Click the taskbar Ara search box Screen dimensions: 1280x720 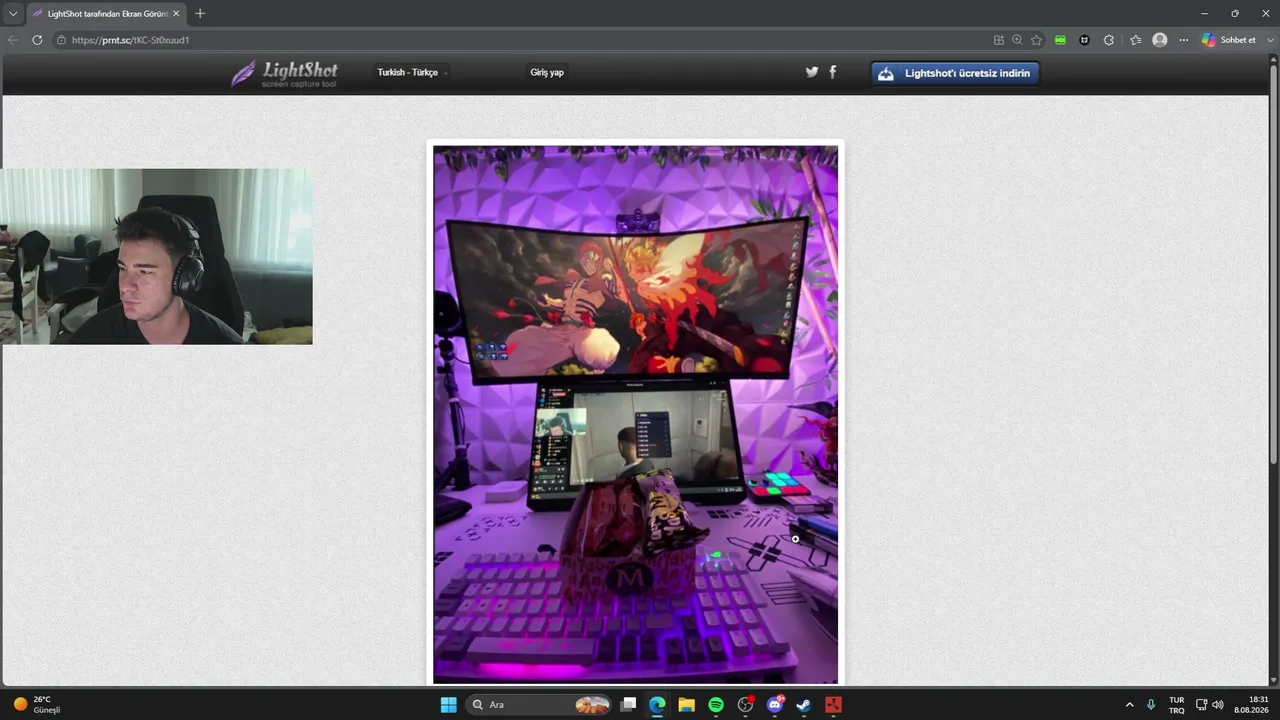pos(539,705)
